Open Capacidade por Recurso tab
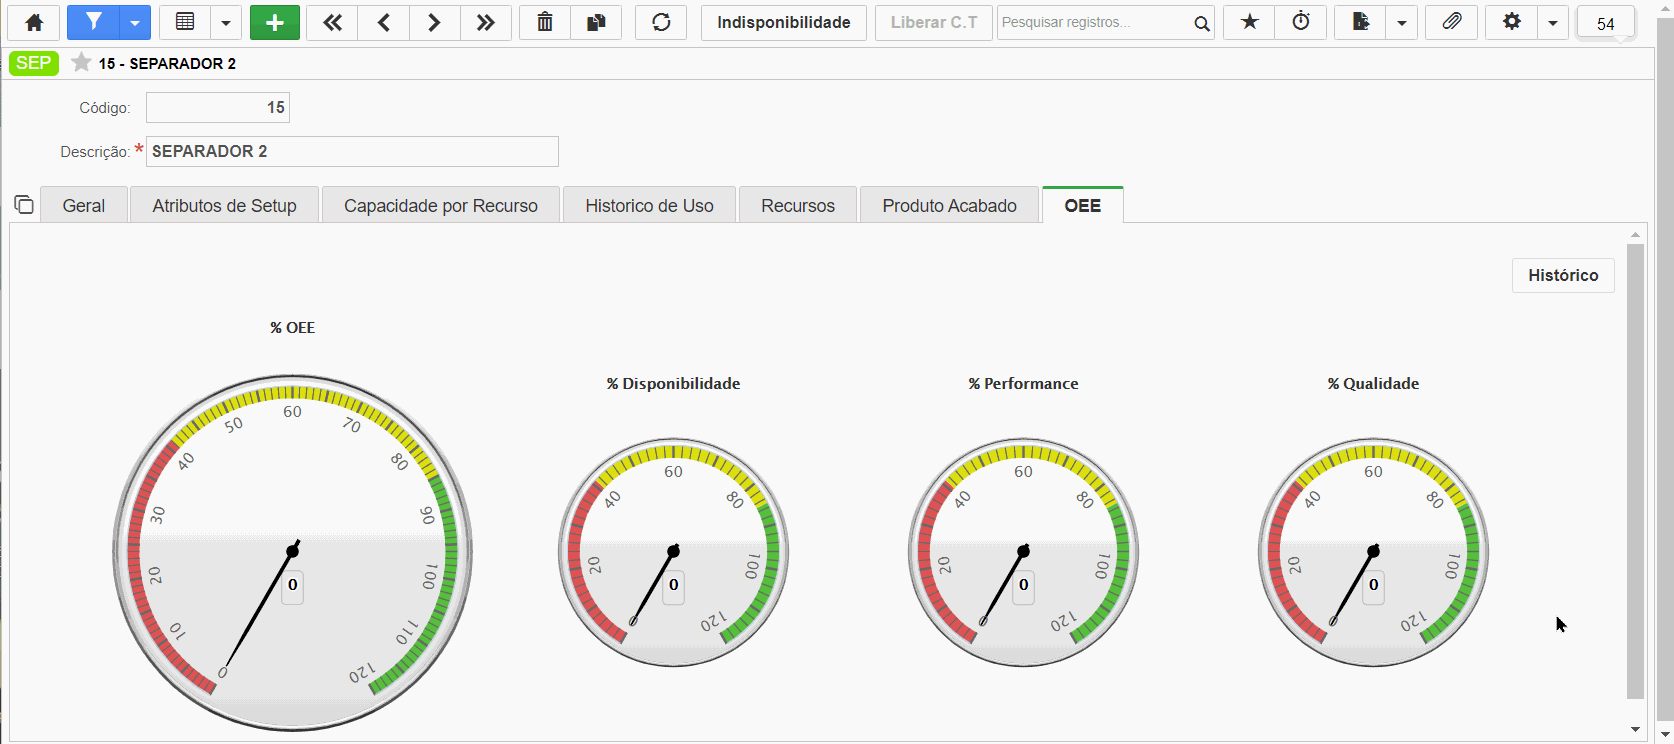The height and width of the screenshot is (744, 1674). coord(441,205)
